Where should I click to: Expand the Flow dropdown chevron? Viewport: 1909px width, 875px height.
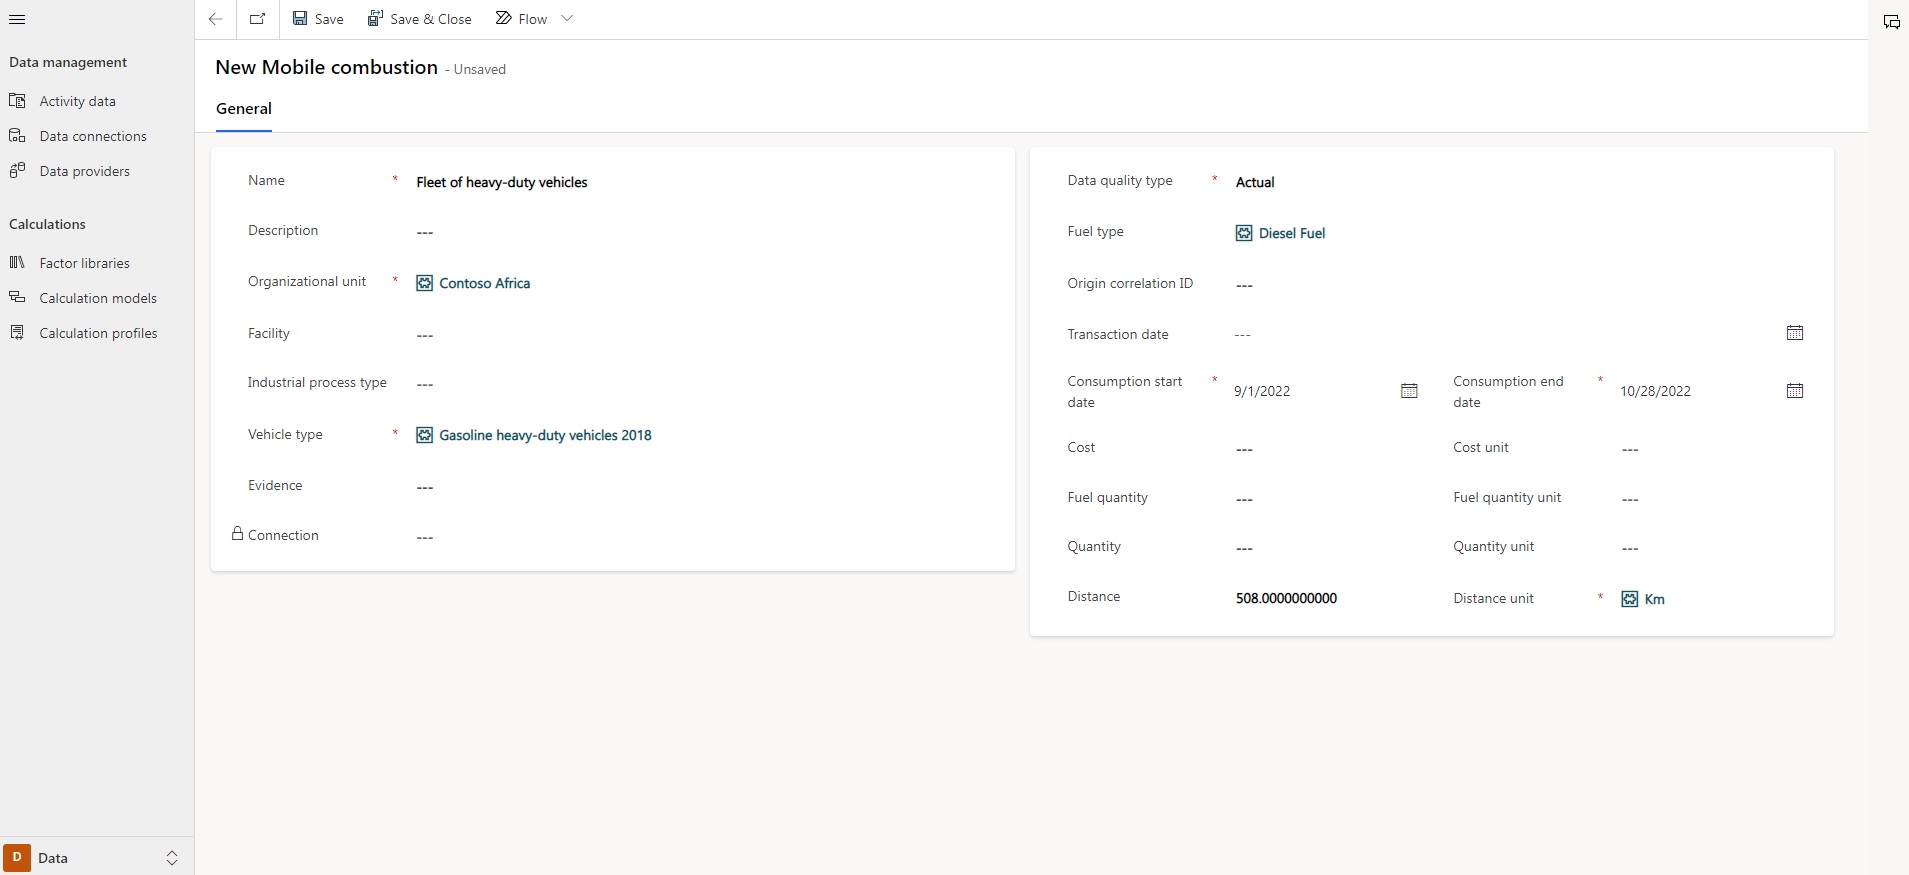pos(567,19)
